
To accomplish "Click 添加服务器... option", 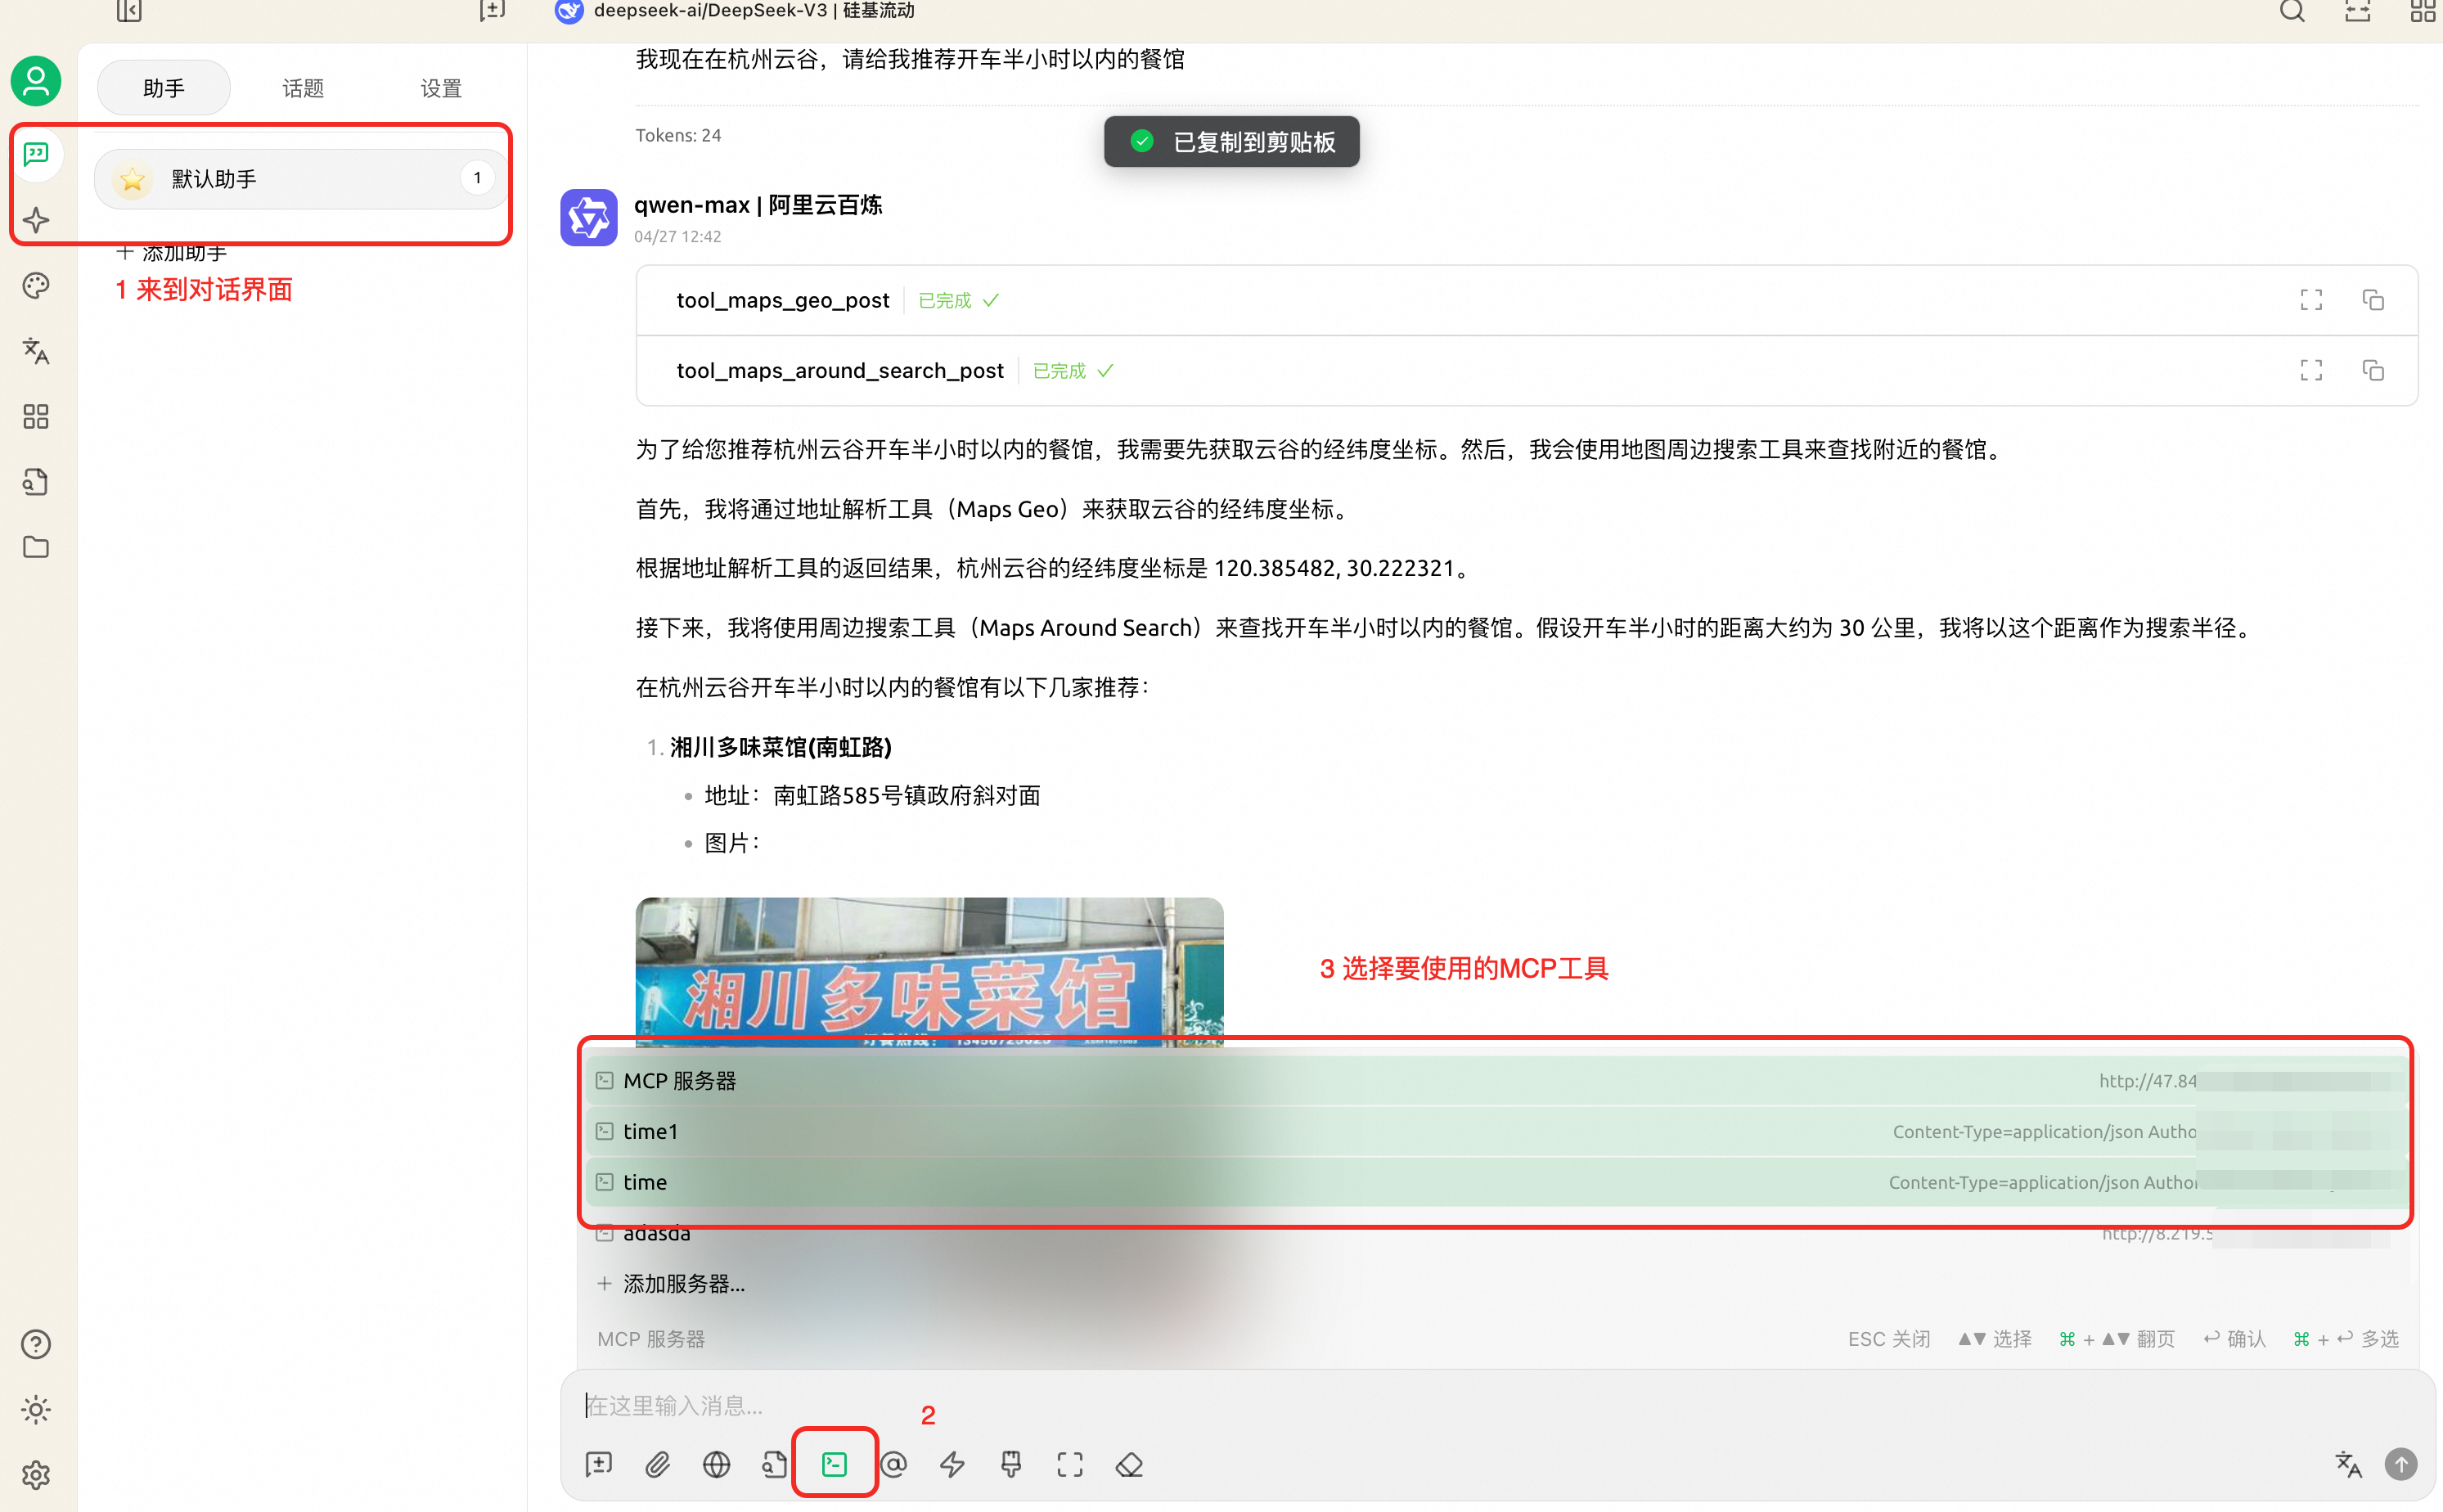I will click(683, 1283).
